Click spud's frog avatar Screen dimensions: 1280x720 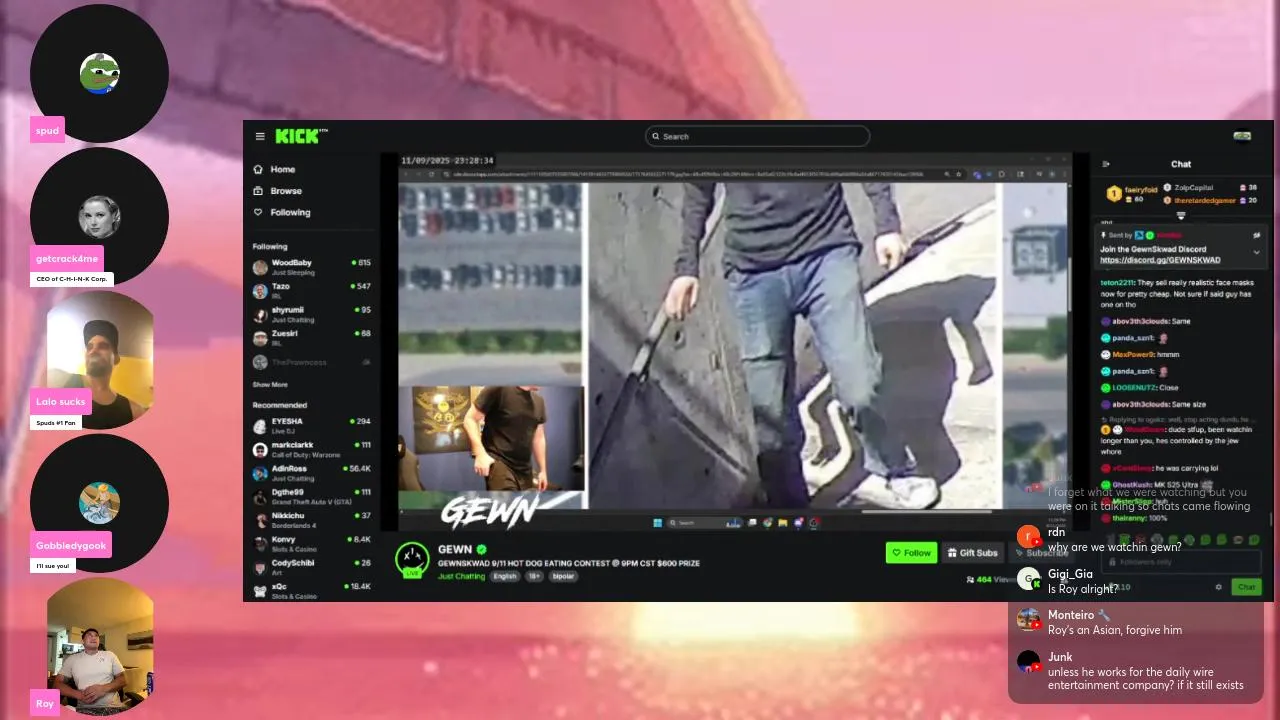(x=99, y=74)
